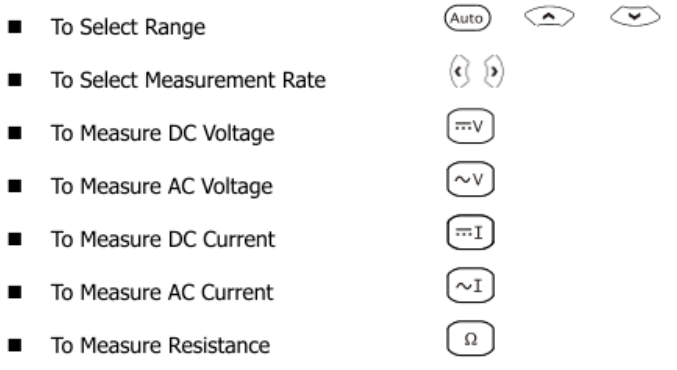Click the "To Measure DC Voltage" text
This screenshot has height=370, width=677.
(x=163, y=133)
